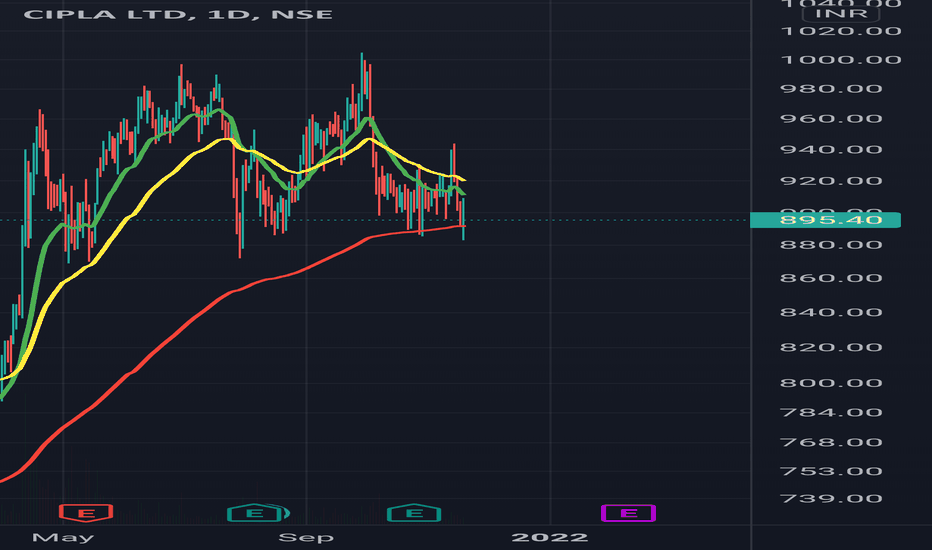Click the 768.00 price axis label
The height and width of the screenshot is (550, 932).
pyautogui.click(x=832, y=442)
